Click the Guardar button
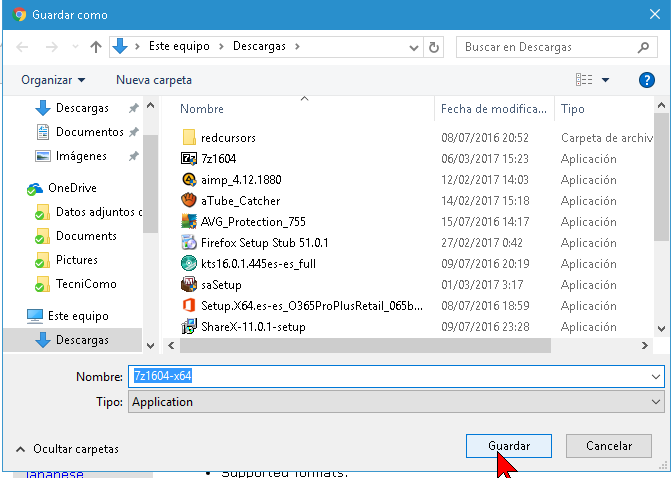 pyautogui.click(x=508, y=446)
